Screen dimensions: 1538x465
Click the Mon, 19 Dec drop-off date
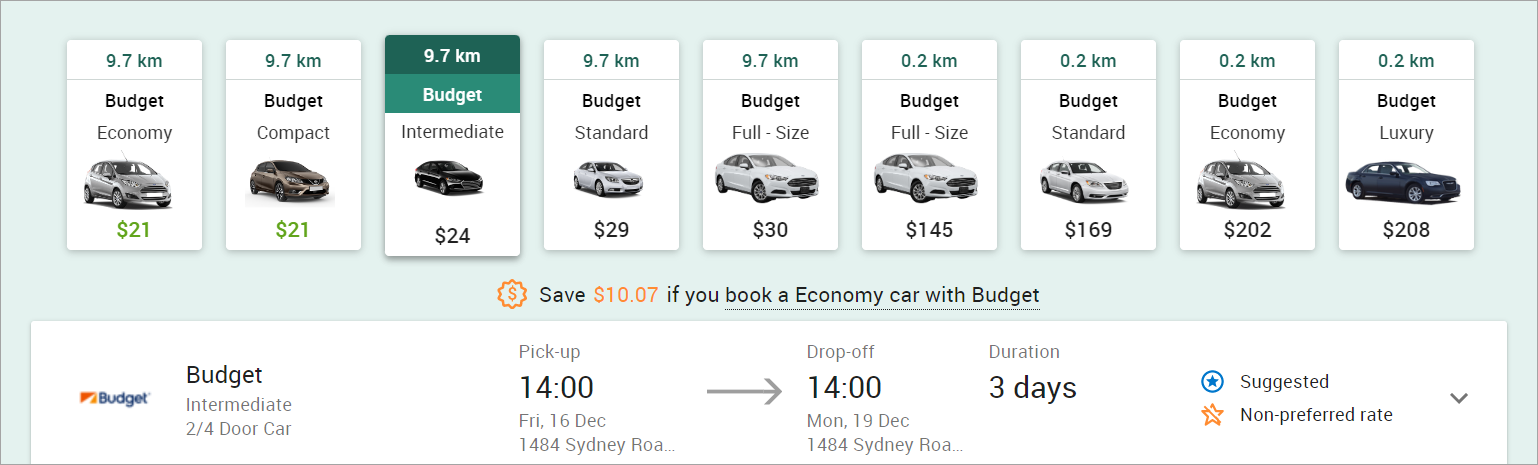[x=858, y=420]
